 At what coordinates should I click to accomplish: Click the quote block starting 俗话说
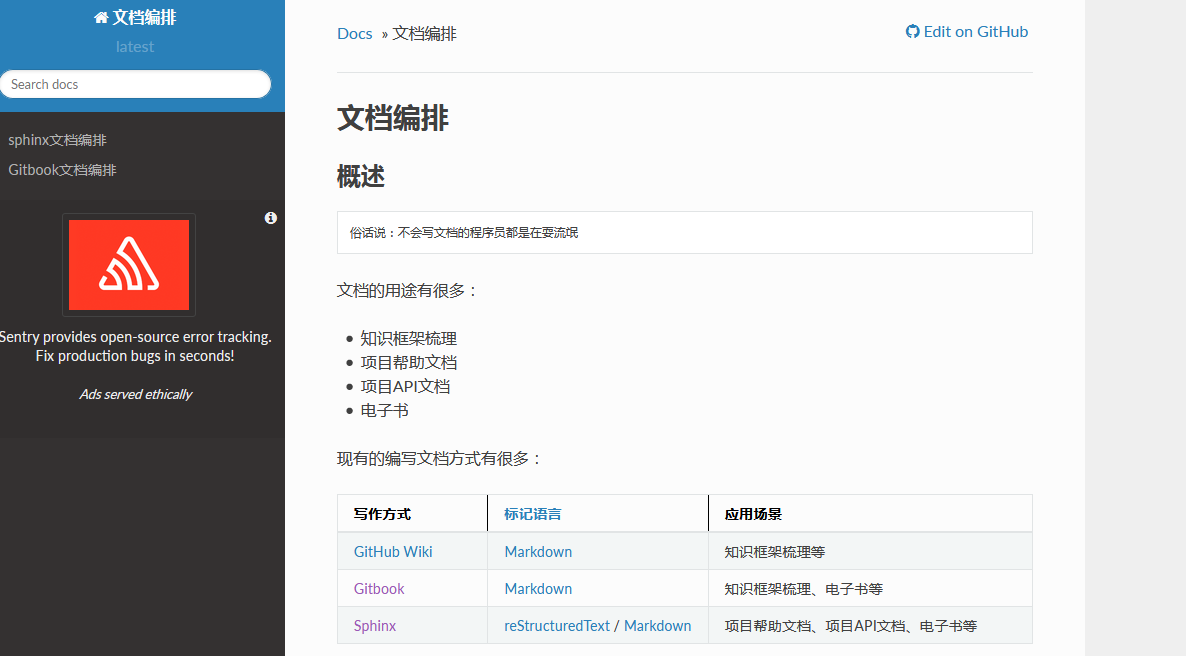pos(685,232)
